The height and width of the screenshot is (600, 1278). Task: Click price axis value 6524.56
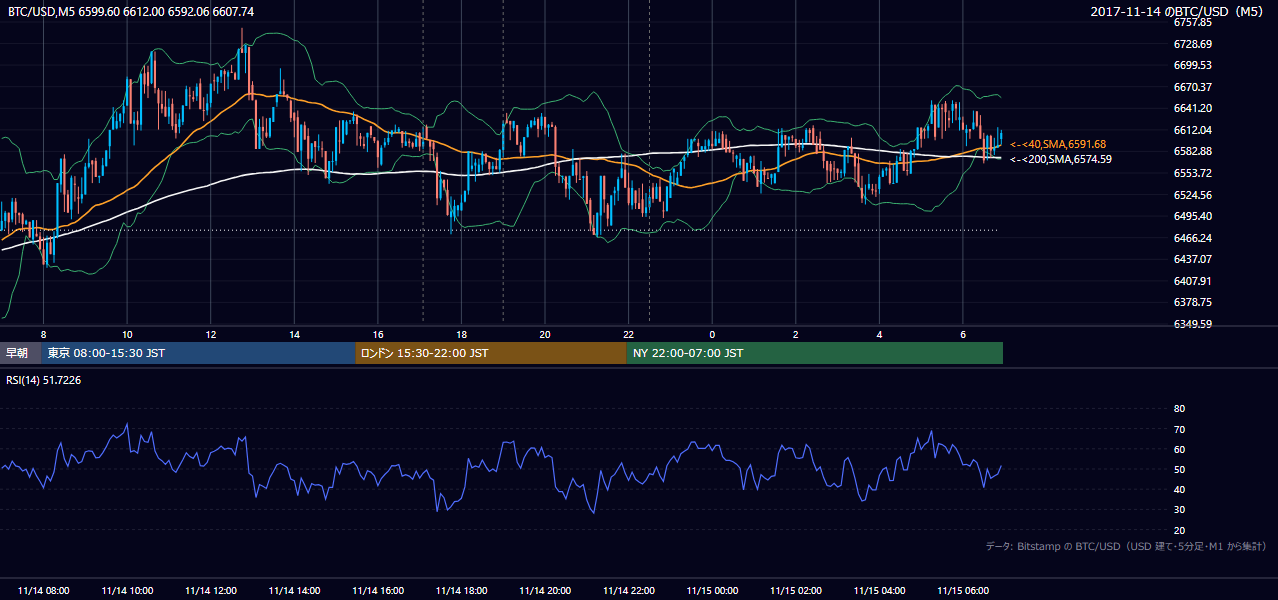[1192, 195]
